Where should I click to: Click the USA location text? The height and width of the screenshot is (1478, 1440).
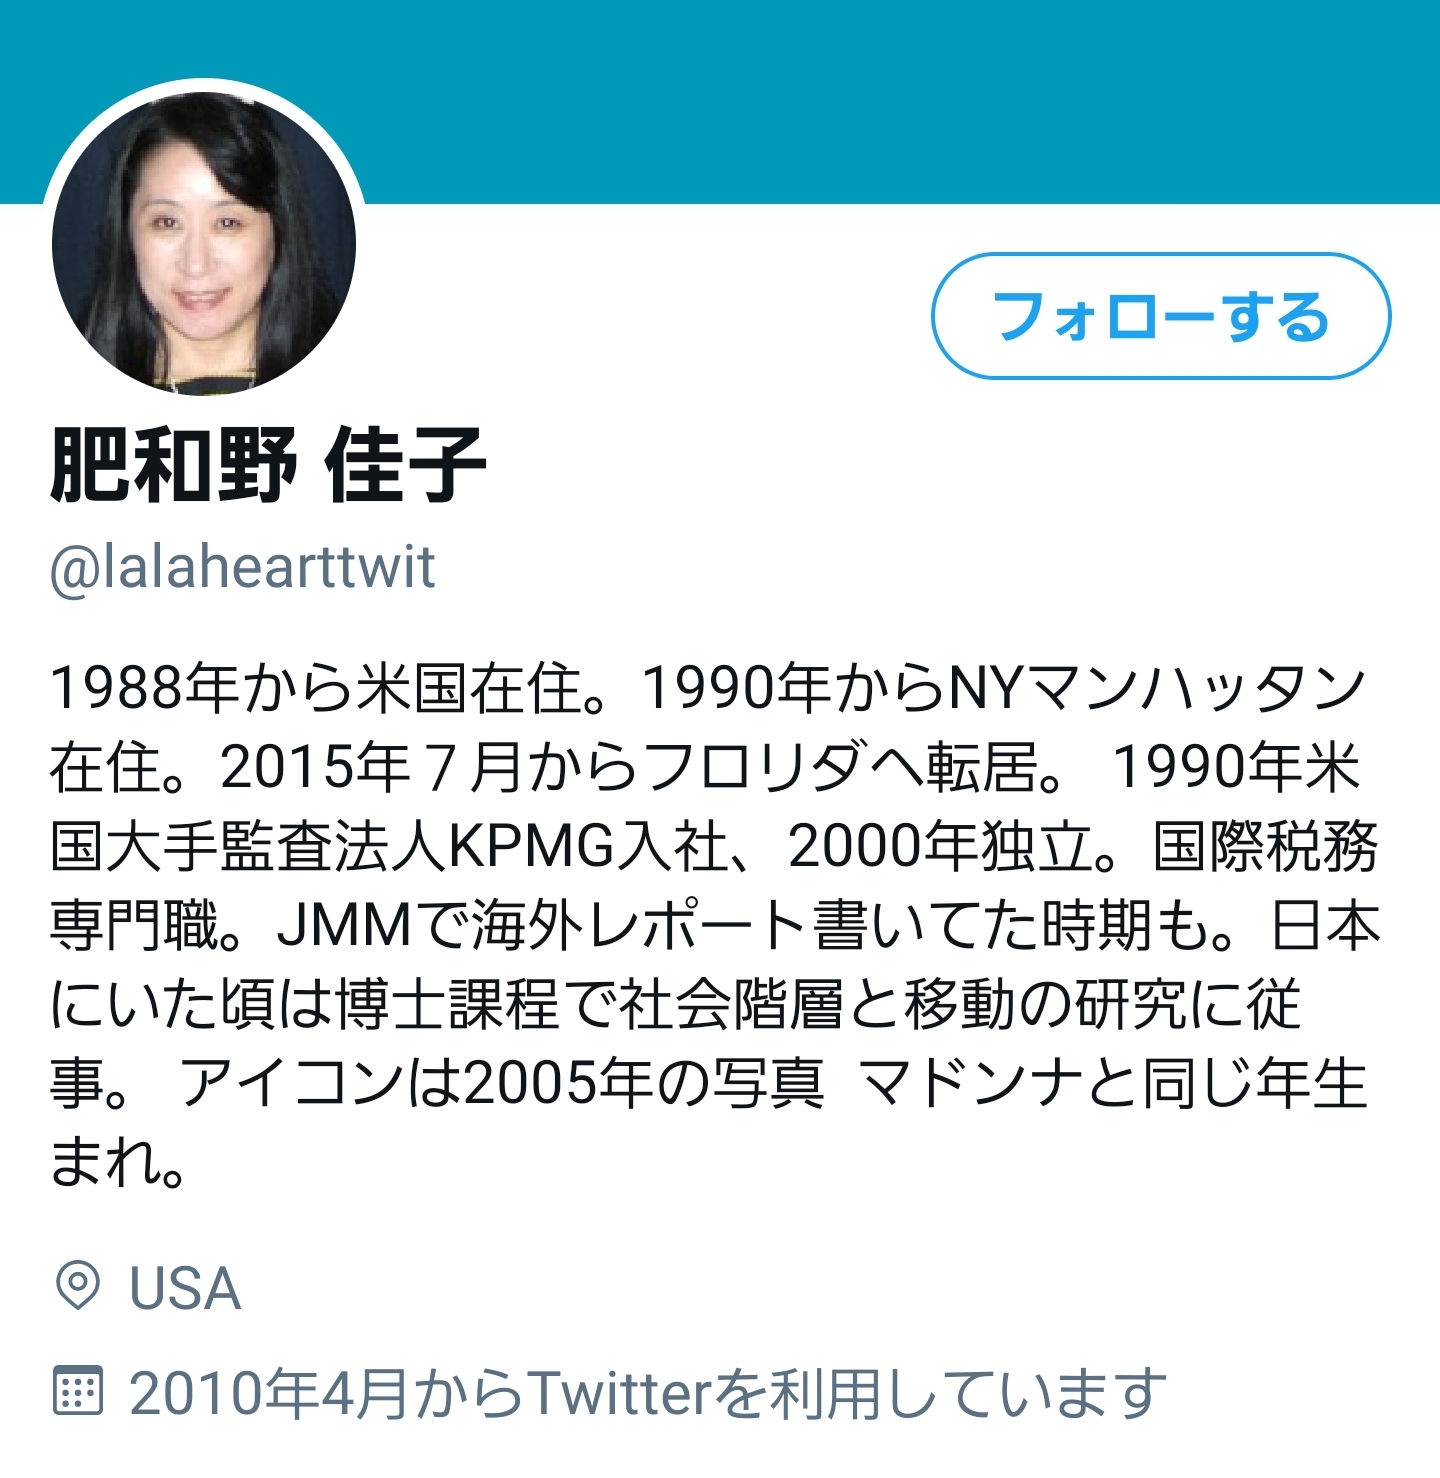(x=184, y=1287)
